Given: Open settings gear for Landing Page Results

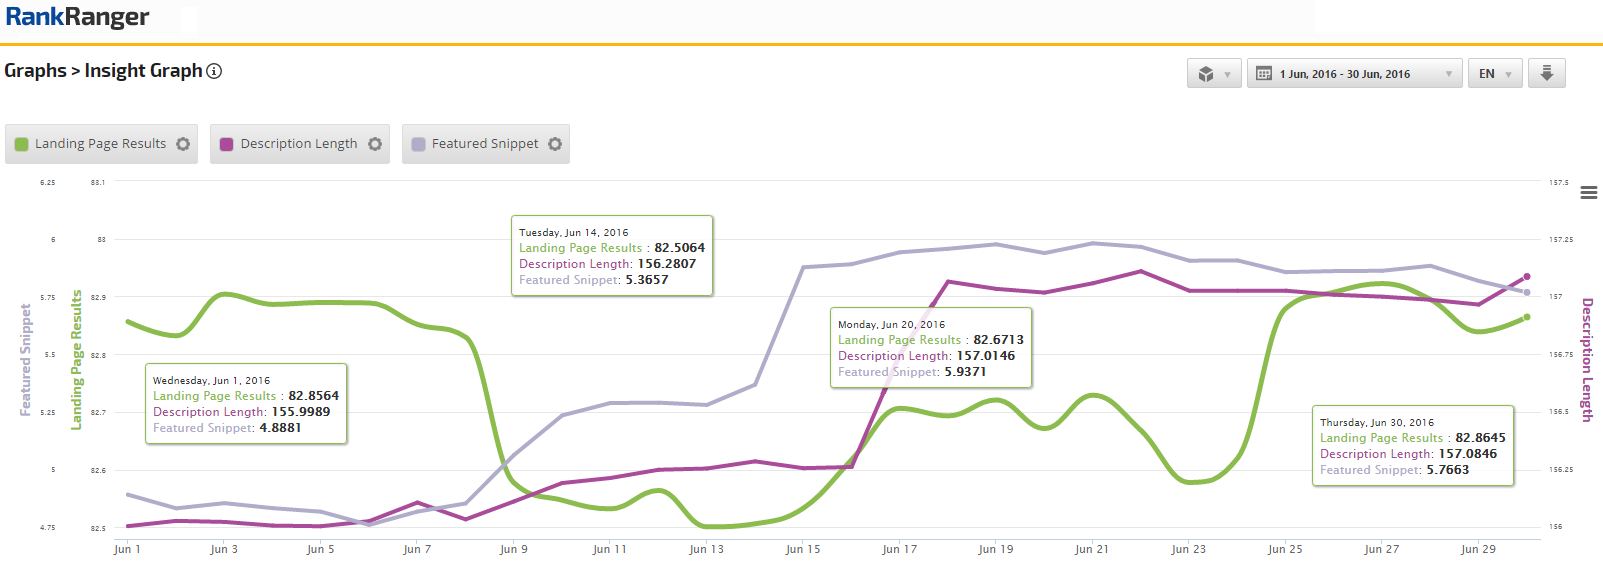Looking at the screenshot, I should (183, 144).
